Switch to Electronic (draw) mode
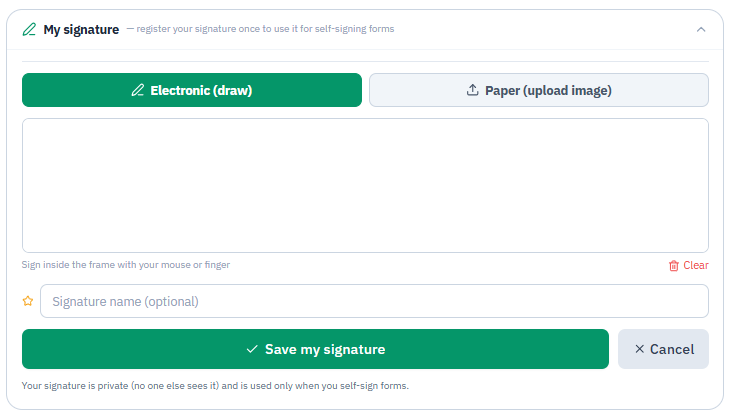This screenshot has width=734, height=416. [x=192, y=90]
